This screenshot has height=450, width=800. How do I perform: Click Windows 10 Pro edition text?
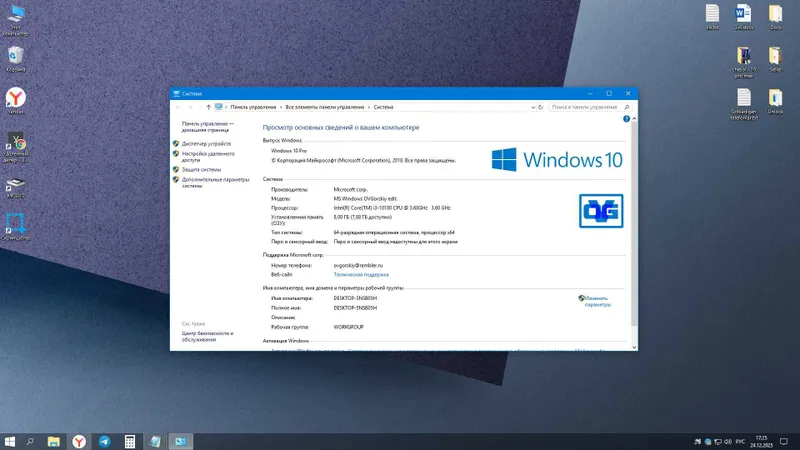(x=289, y=151)
